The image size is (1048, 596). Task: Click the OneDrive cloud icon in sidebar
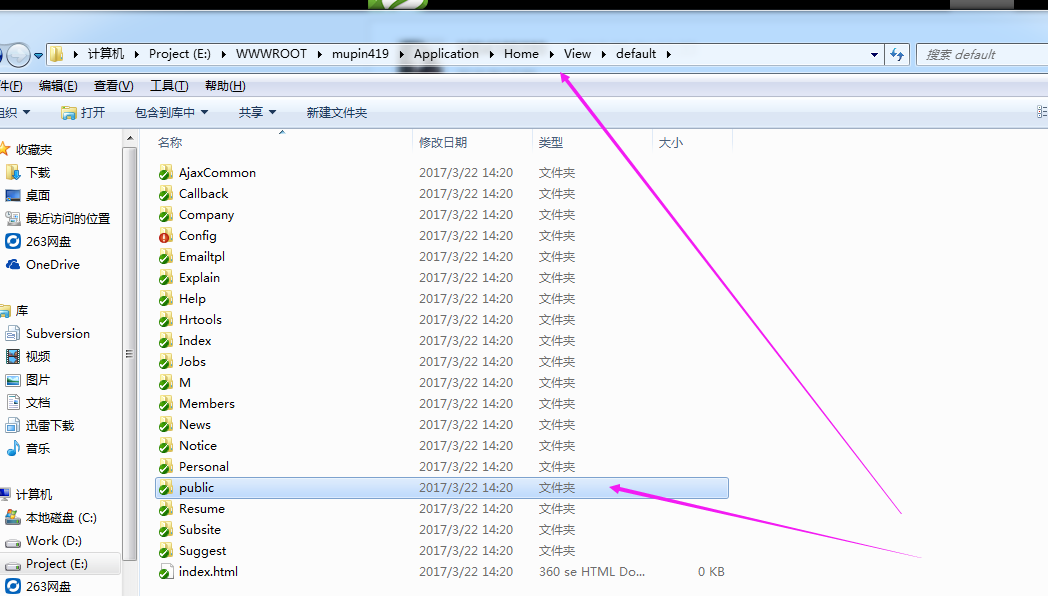click(x=13, y=265)
